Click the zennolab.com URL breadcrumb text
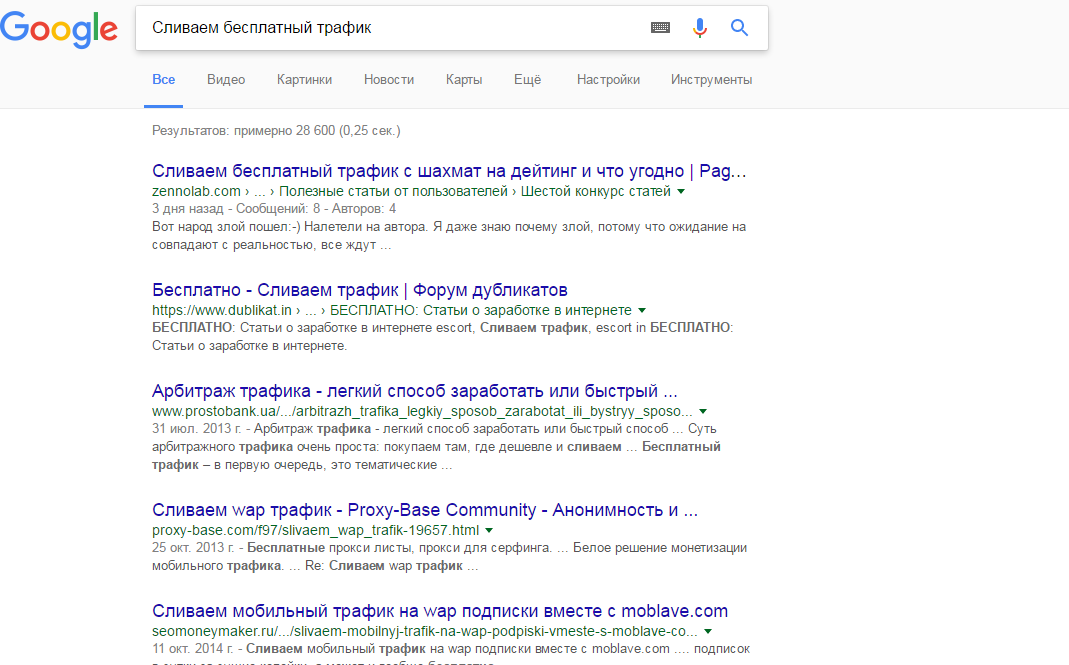 point(411,192)
